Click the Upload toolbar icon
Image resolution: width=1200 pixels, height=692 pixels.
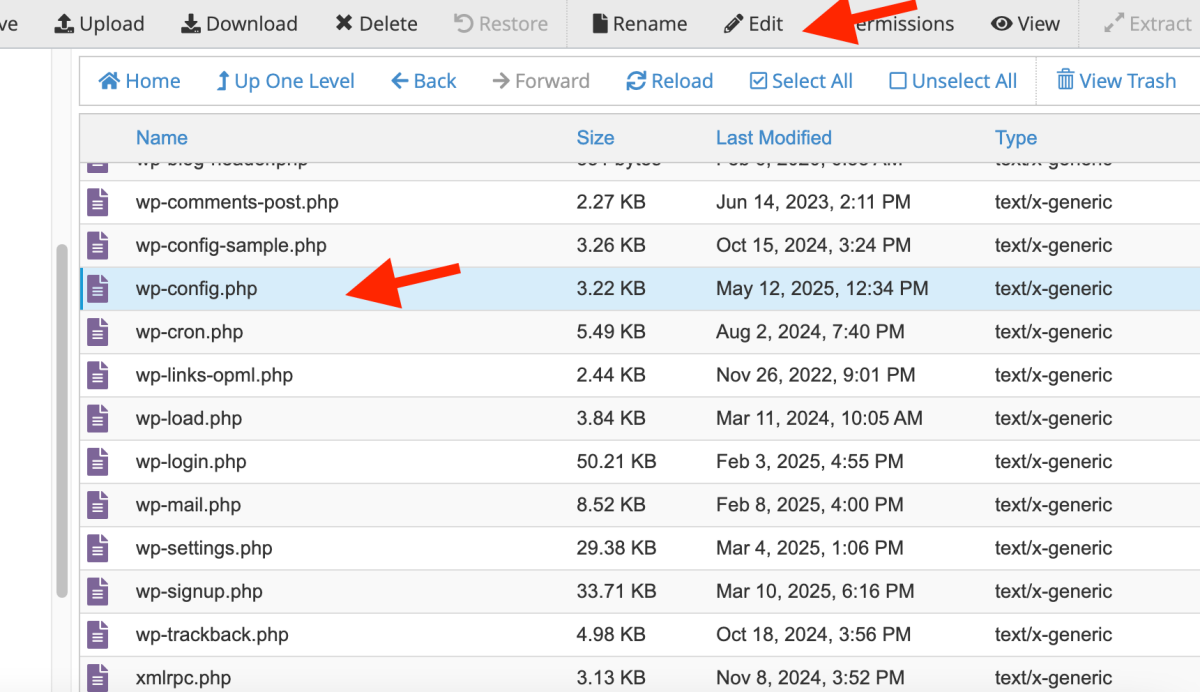[x=64, y=24]
